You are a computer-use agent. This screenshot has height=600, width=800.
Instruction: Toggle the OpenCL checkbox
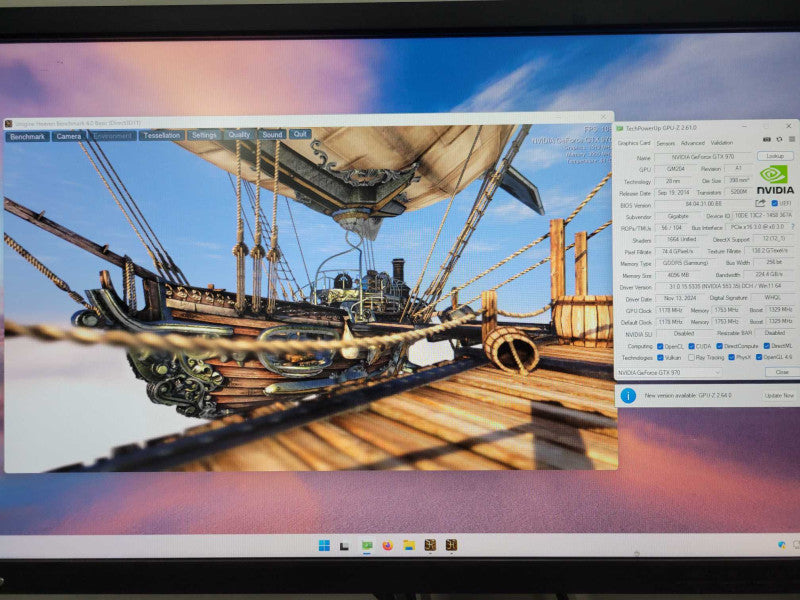pyautogui.click(x=660, y=346)
